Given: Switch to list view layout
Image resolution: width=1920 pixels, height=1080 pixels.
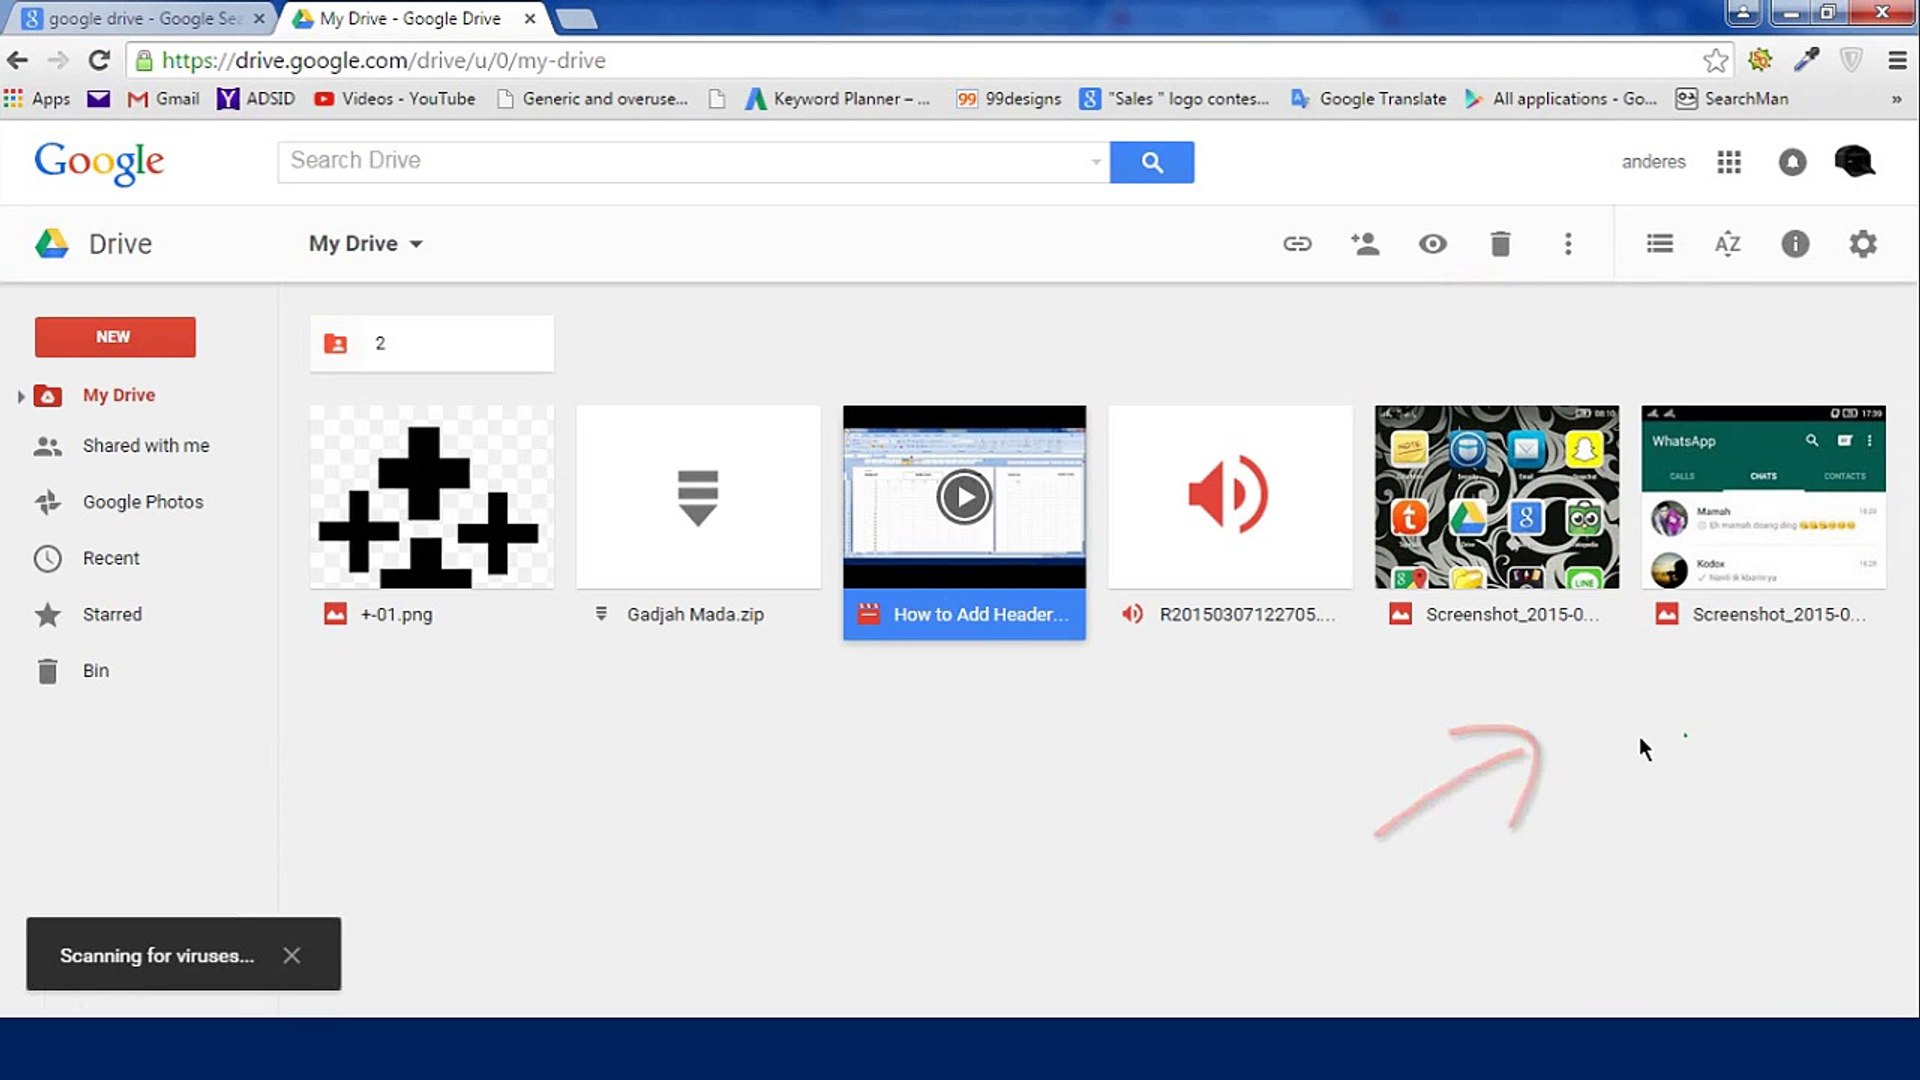Looking at the screenshot, I should click(1659, 244).
